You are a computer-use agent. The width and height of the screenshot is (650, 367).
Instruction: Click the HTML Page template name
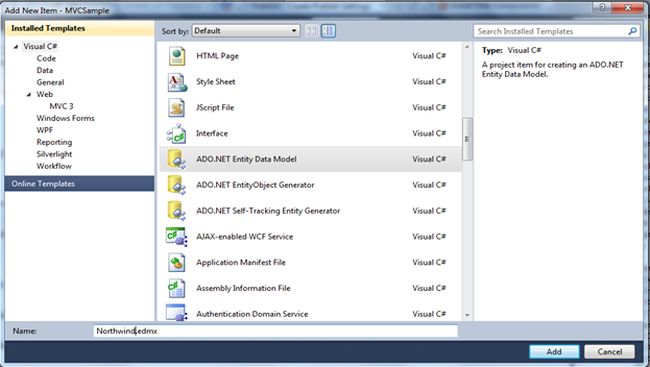(x=217, y=56)
